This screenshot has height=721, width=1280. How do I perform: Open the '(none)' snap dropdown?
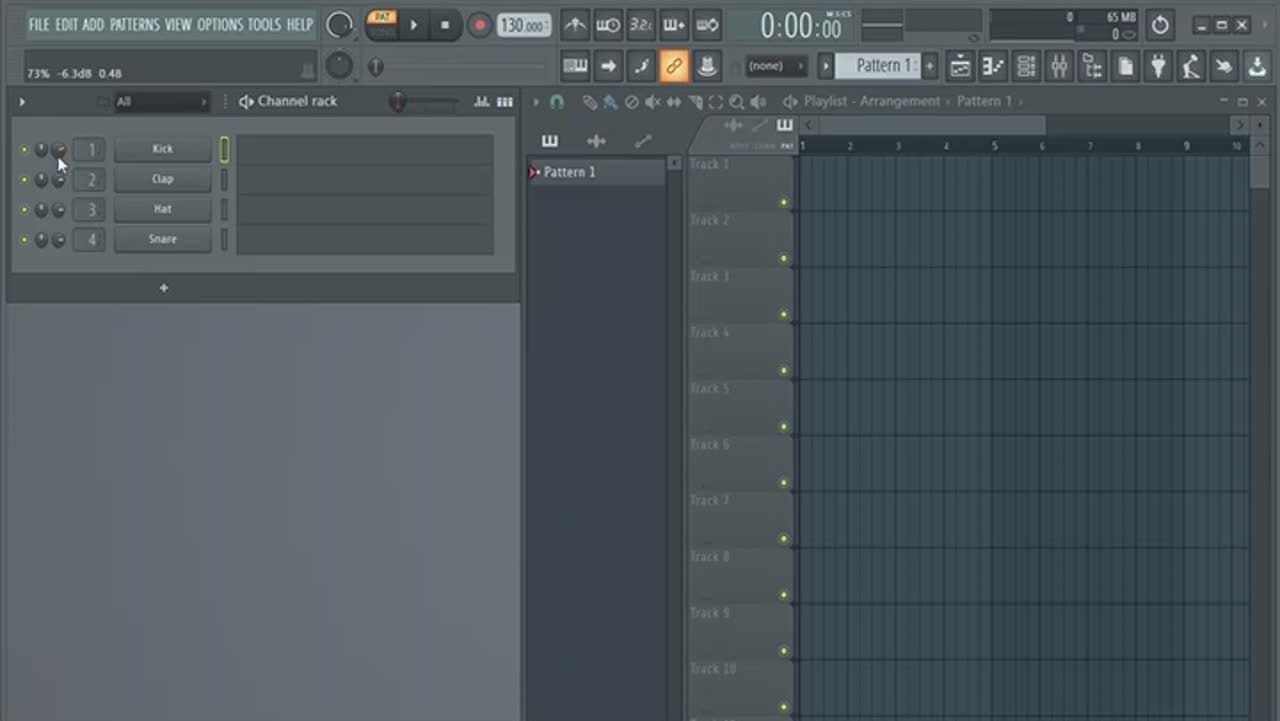(x=775, y=67)
